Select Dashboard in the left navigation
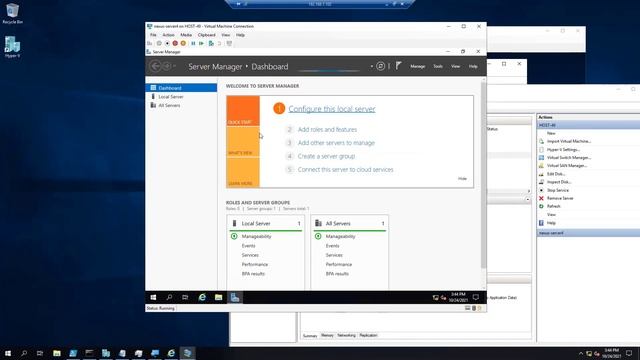 pos(181,88)
